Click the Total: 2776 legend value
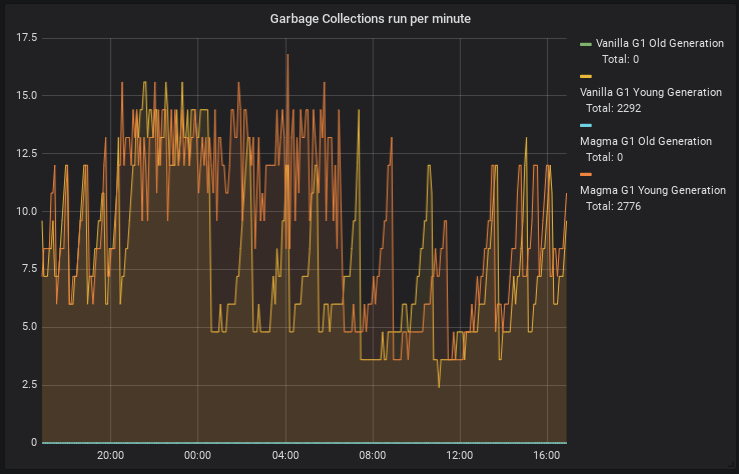Screen dimensions: 739x474 (613, 206)
